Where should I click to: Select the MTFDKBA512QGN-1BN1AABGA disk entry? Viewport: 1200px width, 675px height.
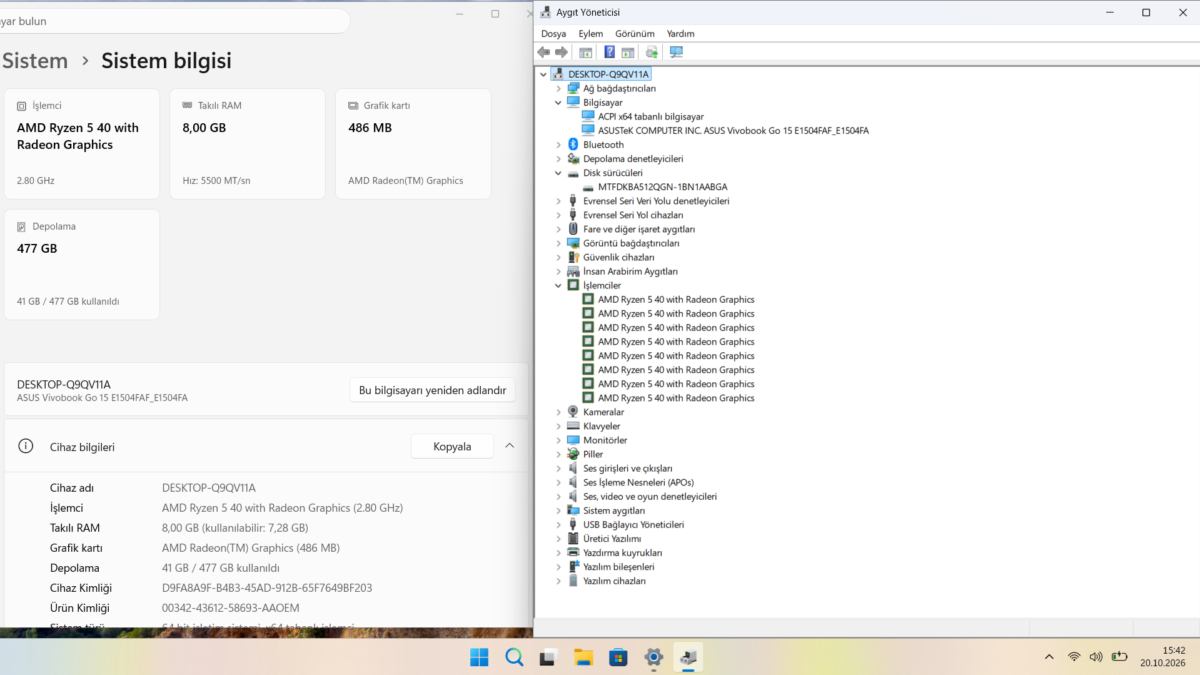(x=663, y=187)
